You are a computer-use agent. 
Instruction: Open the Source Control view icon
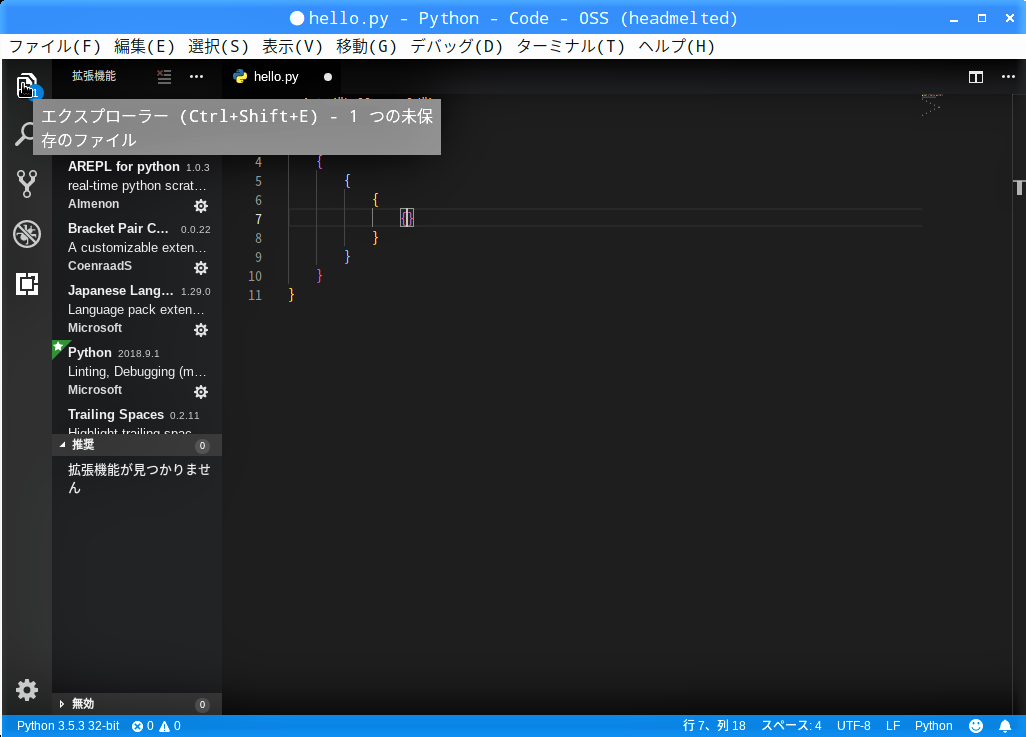point(27,184)
